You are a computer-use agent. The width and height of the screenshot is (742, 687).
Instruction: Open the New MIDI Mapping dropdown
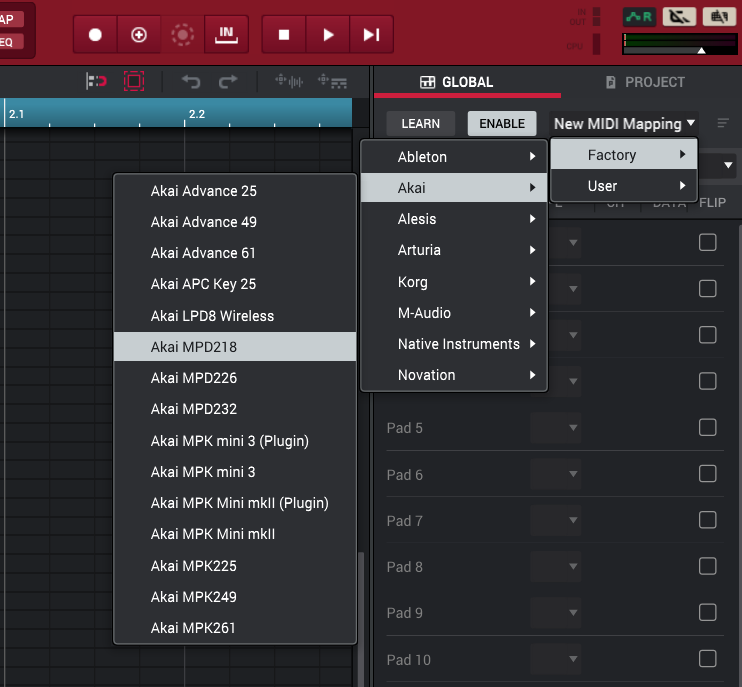point(624,124)
